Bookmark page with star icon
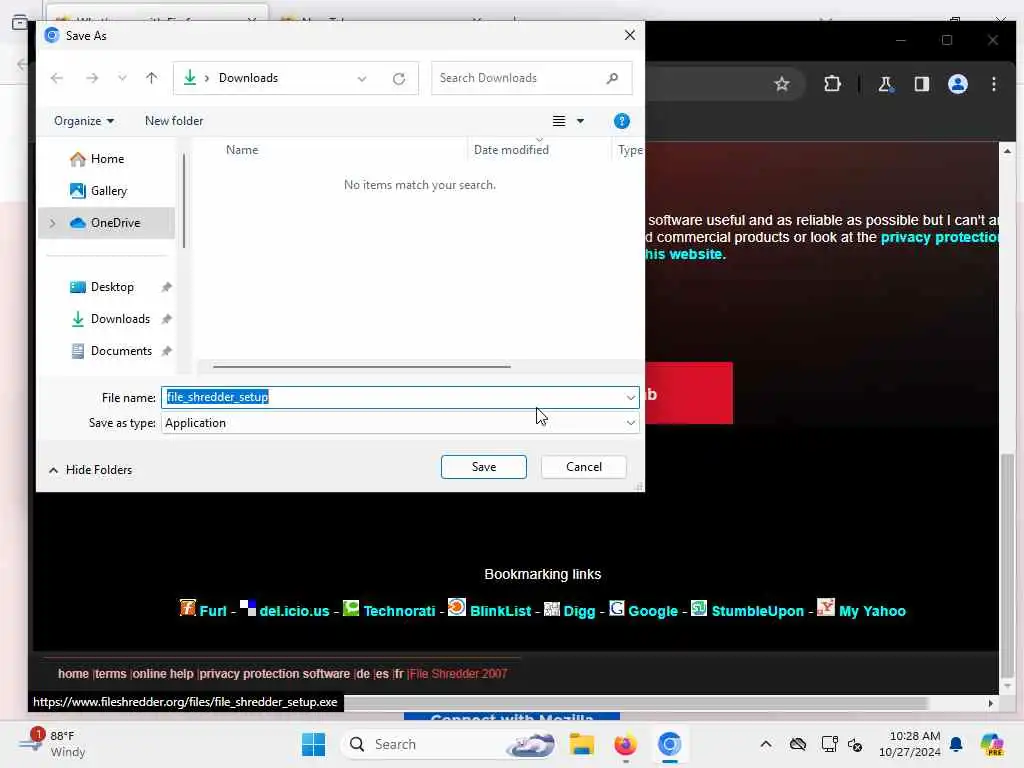The height and width of the screenshot is (768, 1024). (782, 84)
